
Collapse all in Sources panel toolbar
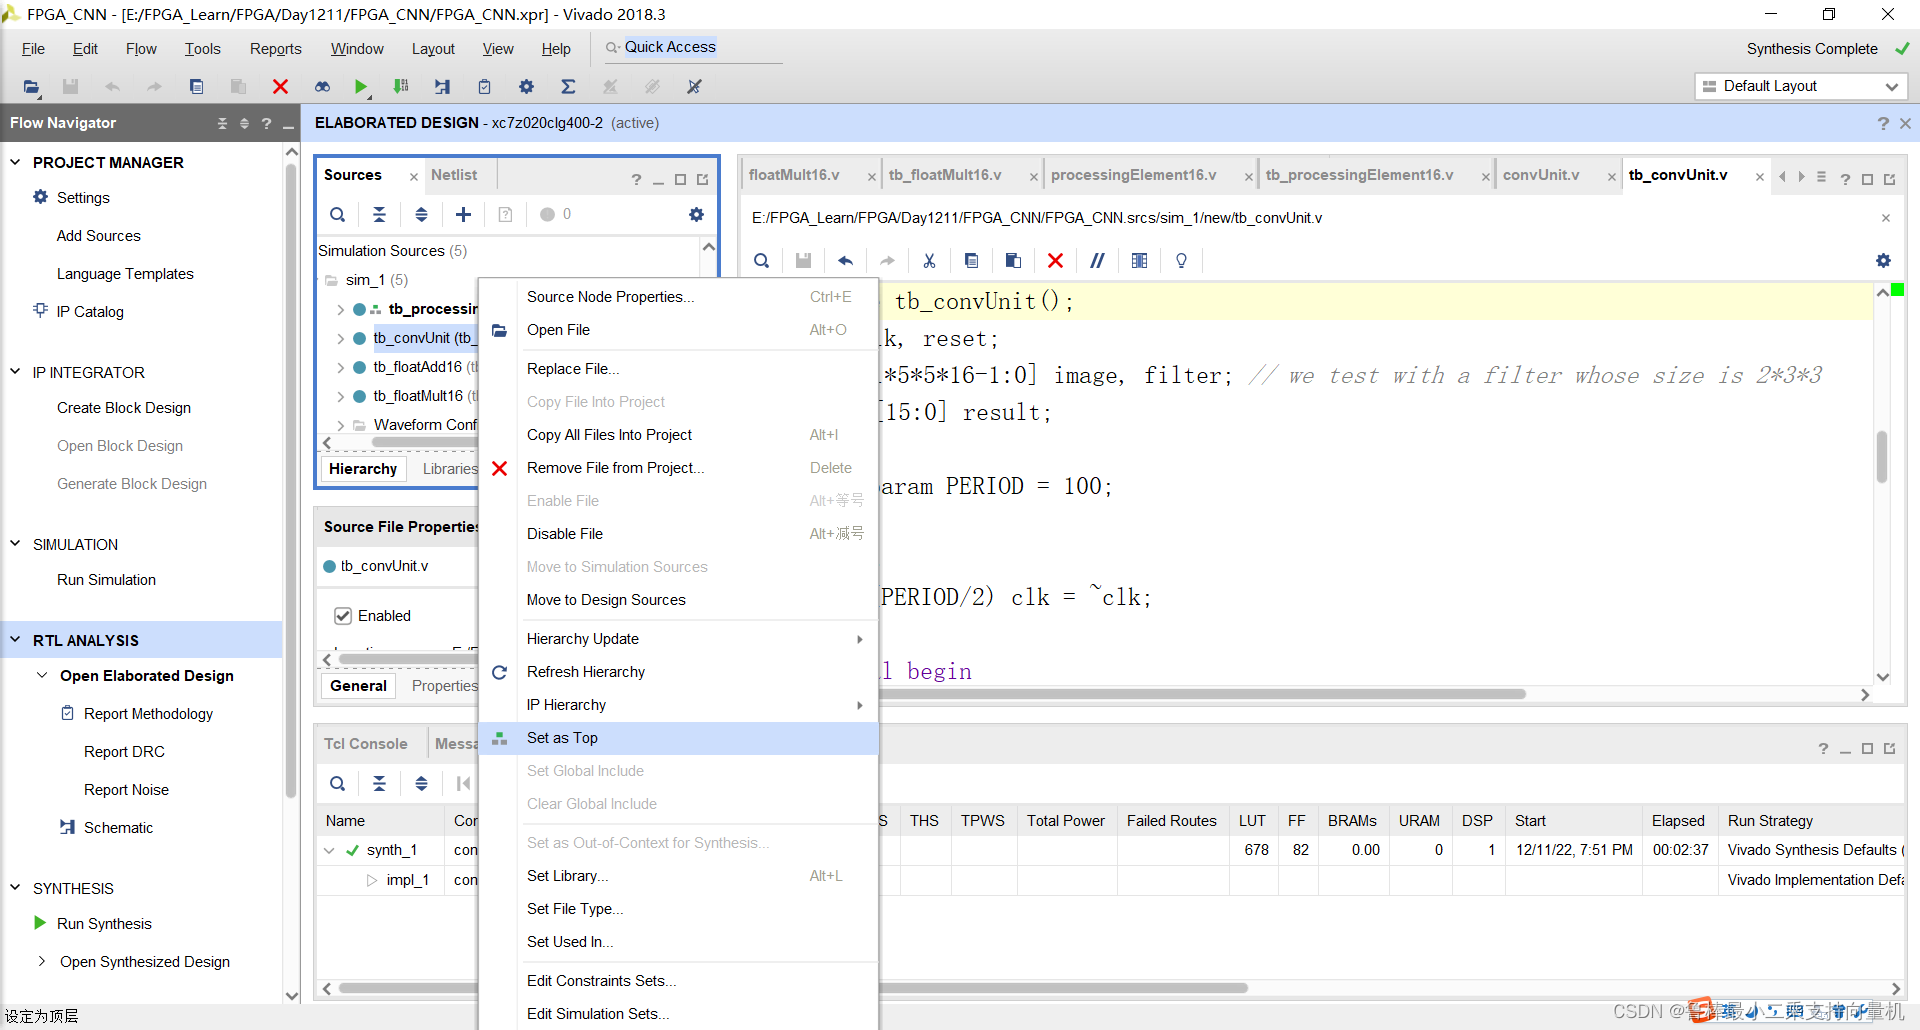379,214
